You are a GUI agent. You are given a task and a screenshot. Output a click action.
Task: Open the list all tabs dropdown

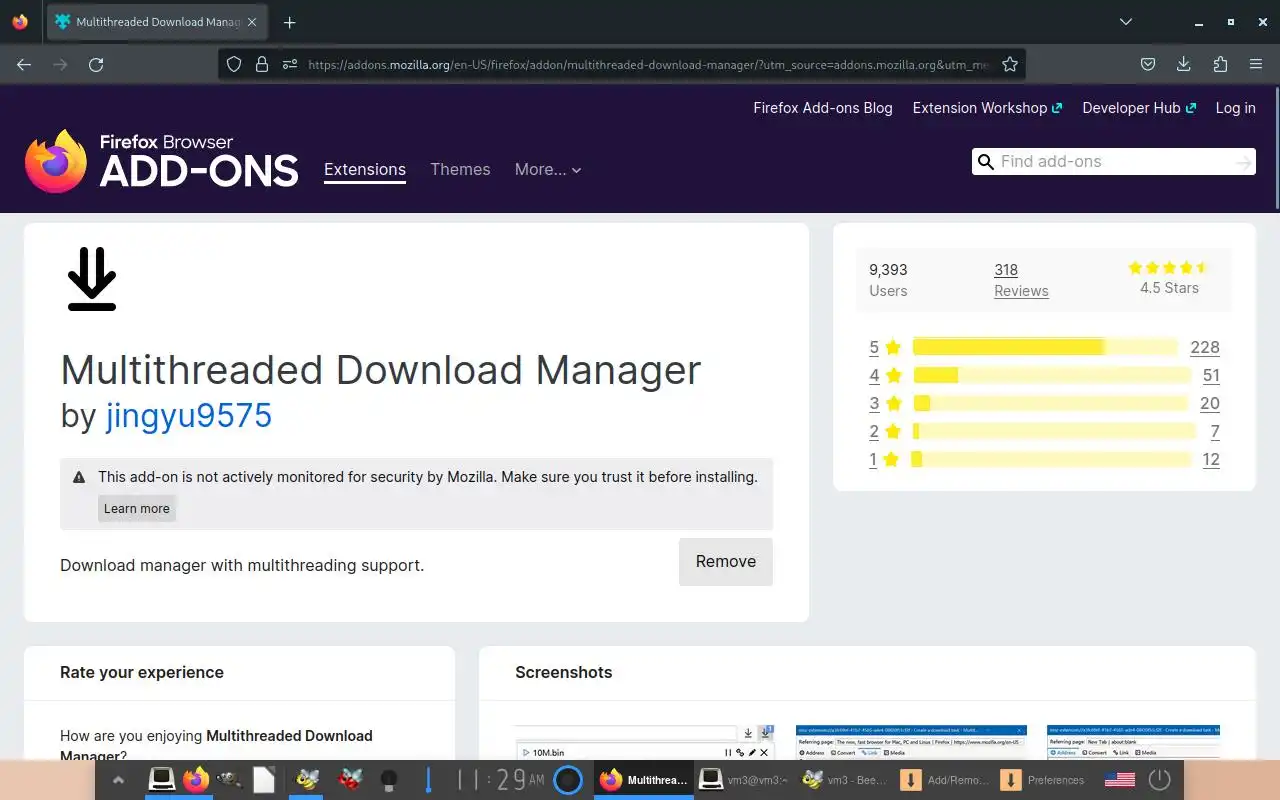coord(1126,22)
